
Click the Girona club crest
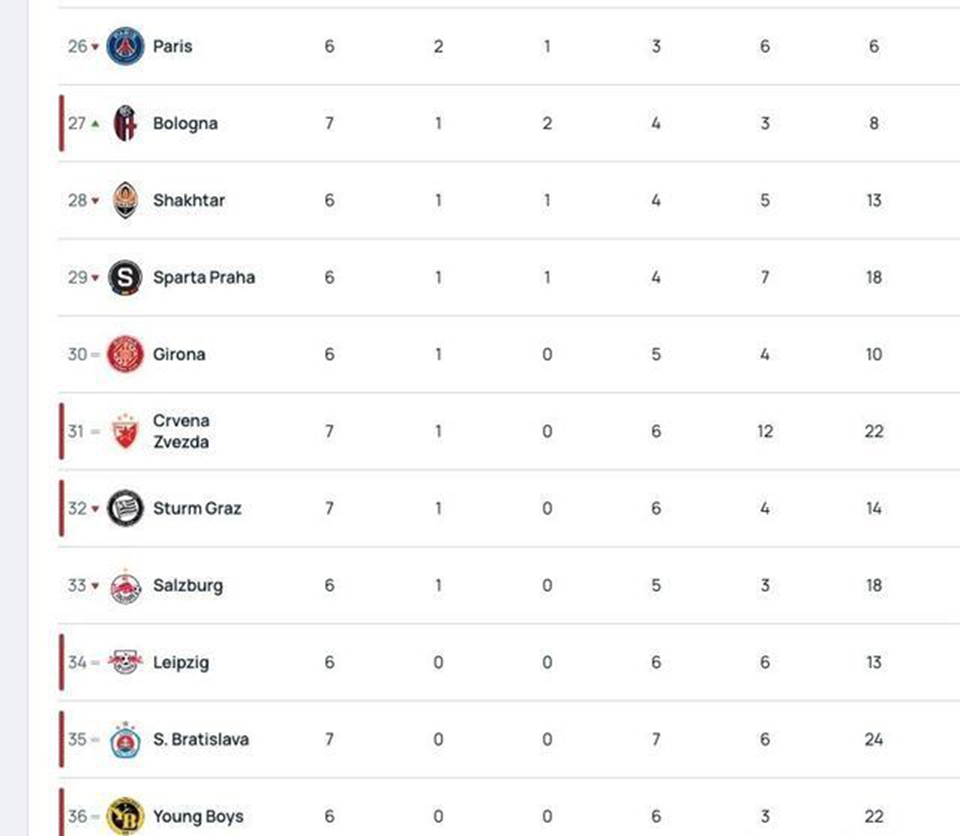(x=126, y=354)
